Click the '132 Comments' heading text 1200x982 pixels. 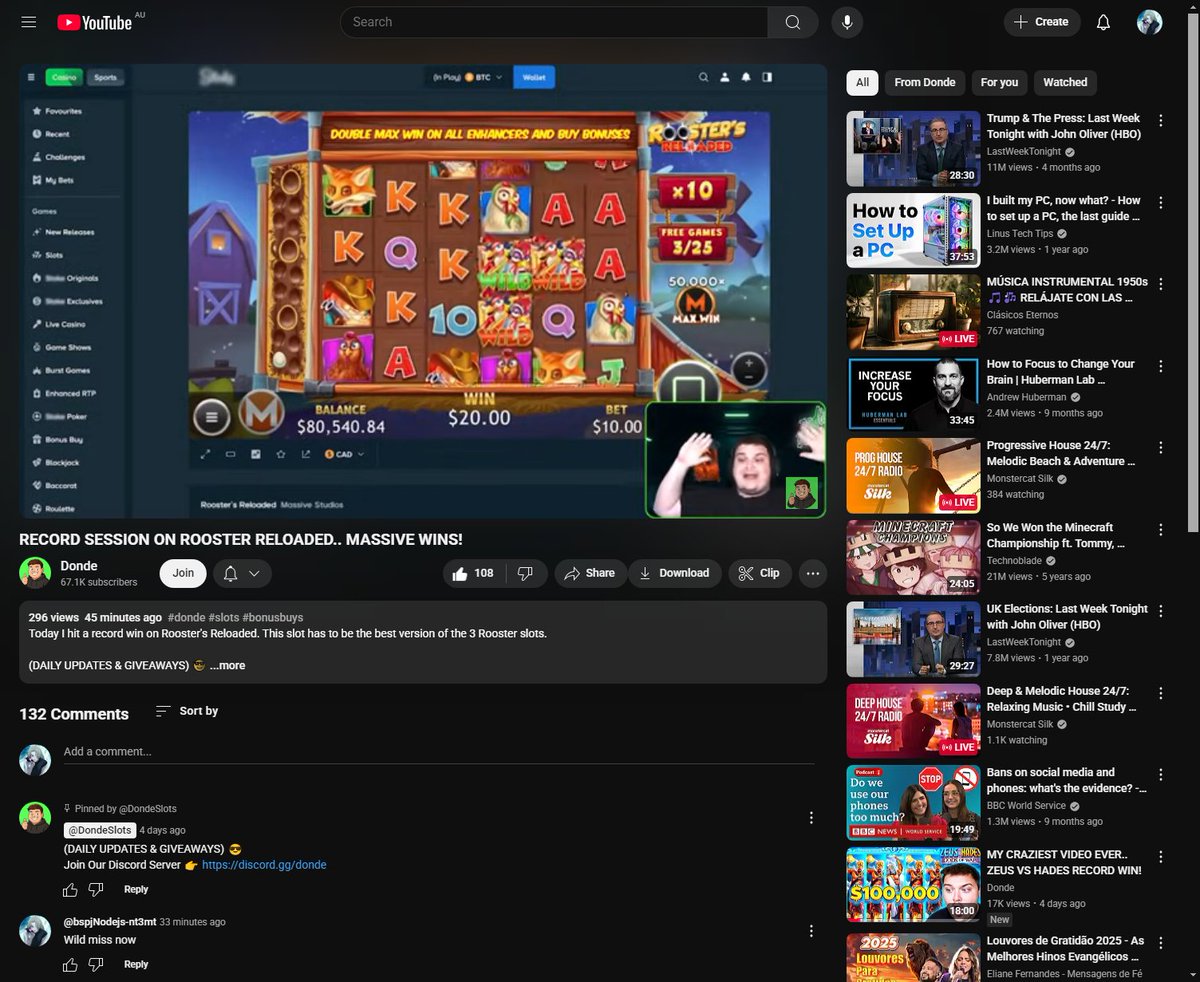[x=74, y=714]
